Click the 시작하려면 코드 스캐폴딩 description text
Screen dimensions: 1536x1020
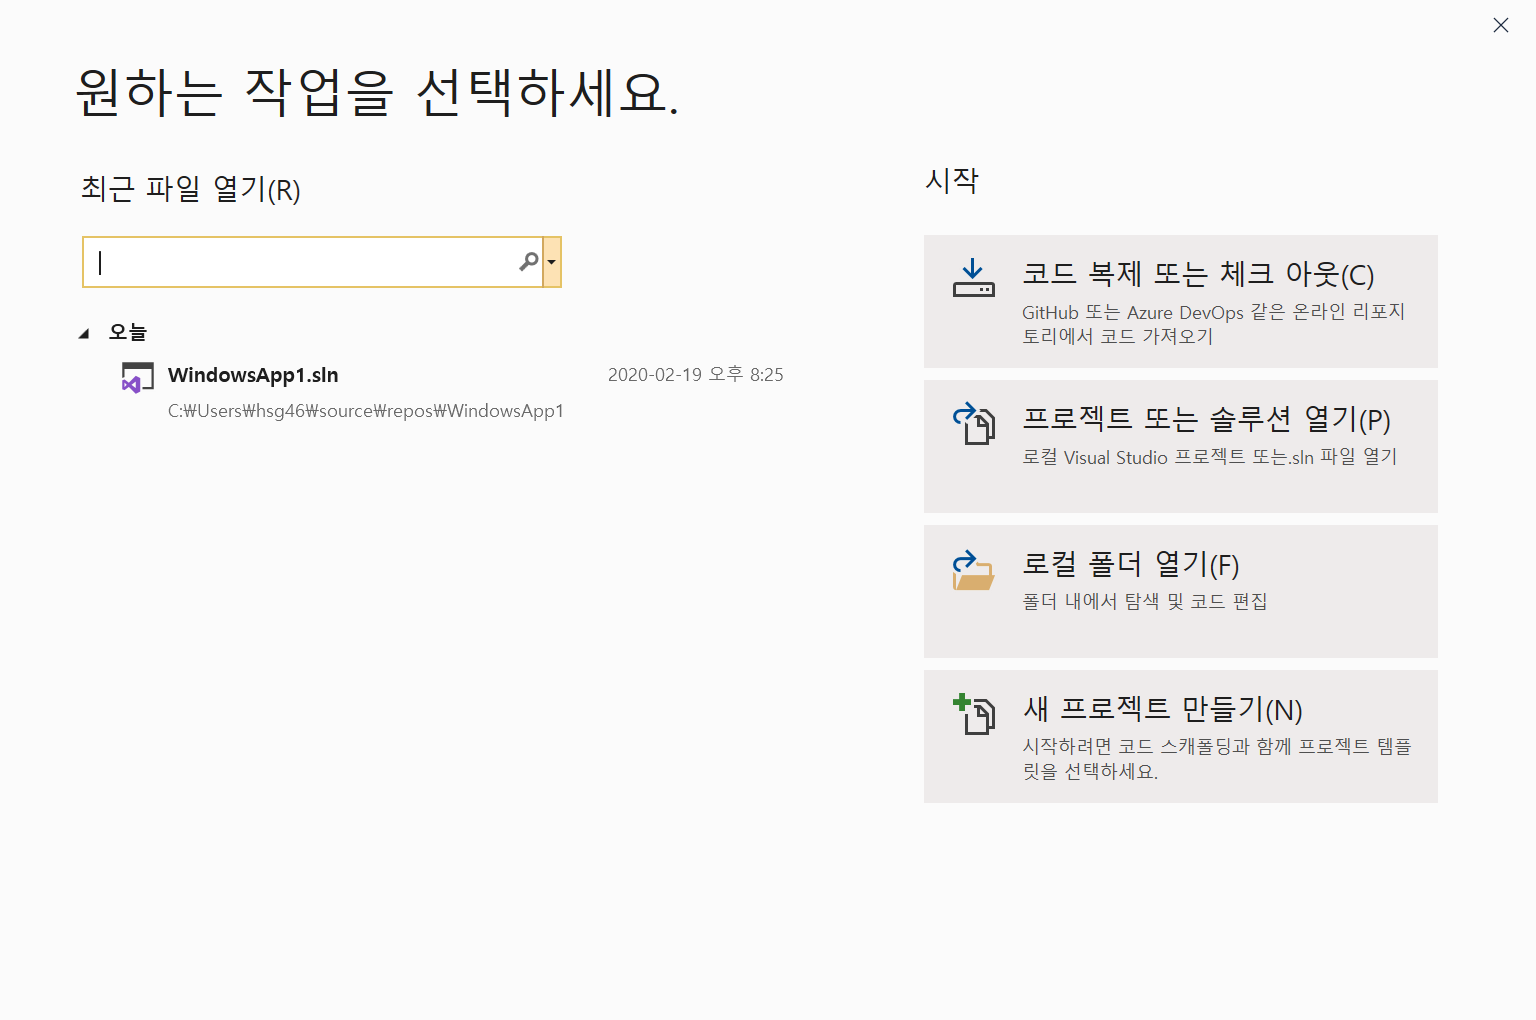1216,759
